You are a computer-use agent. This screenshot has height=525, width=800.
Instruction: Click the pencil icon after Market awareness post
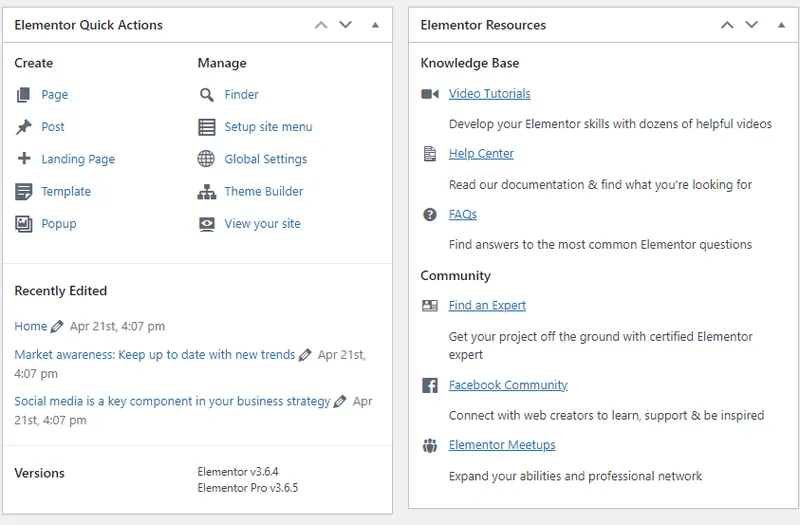coord(305,355)
